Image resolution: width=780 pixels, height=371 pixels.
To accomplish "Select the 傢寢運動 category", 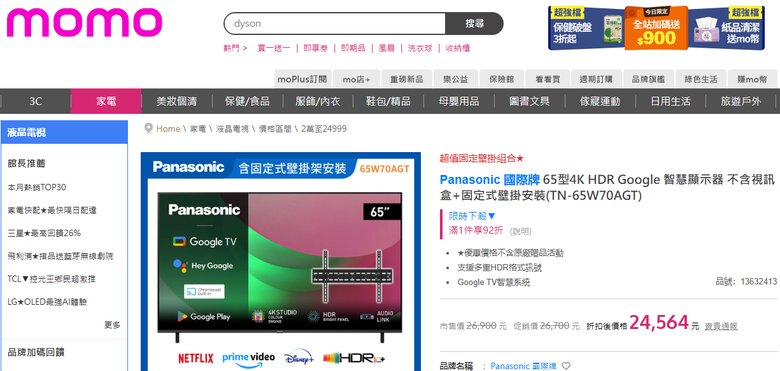I will pyautogui.click(x=600, y=101).
